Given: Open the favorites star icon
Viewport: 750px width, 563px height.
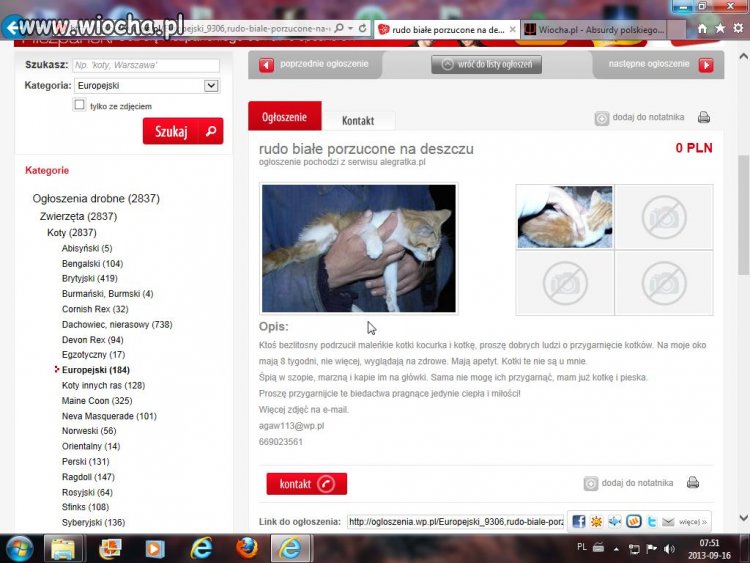Looking at the screenshot, I should pyautogui.click(x=720, y=29).
